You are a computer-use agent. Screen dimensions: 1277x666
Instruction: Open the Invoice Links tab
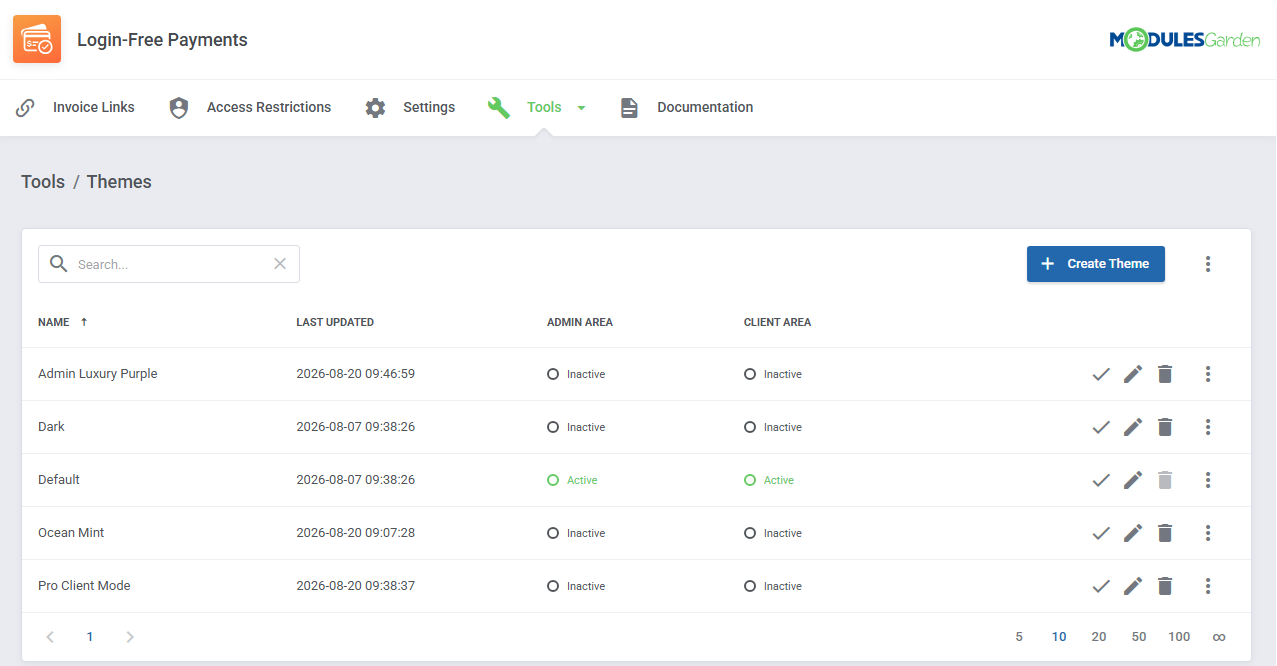pyautogui.click(x=75, y=107)
